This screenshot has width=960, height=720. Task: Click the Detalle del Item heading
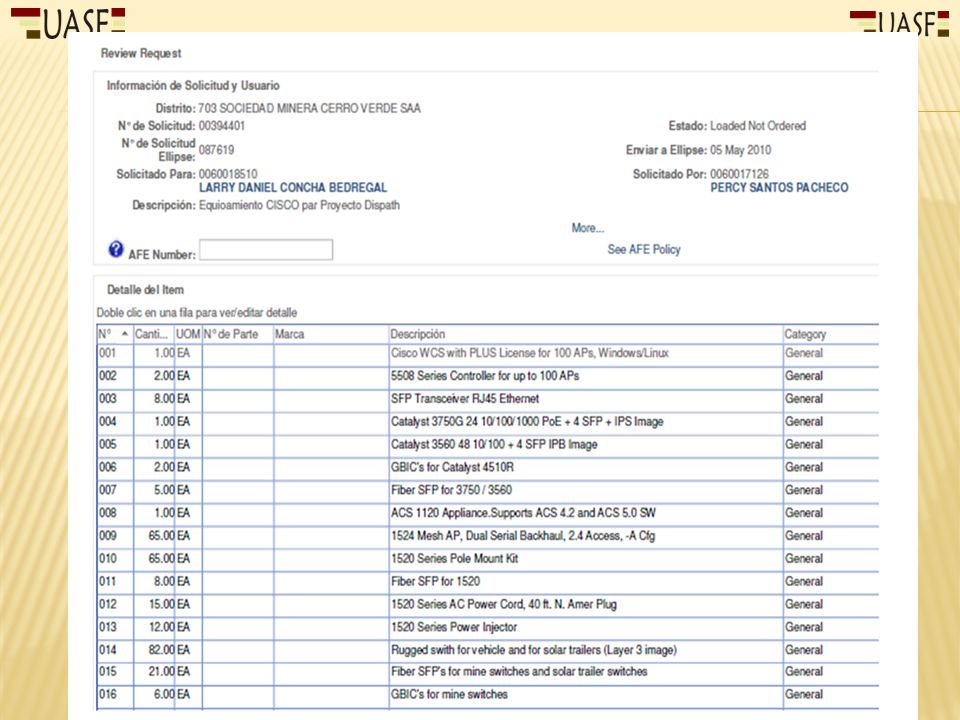145,290
